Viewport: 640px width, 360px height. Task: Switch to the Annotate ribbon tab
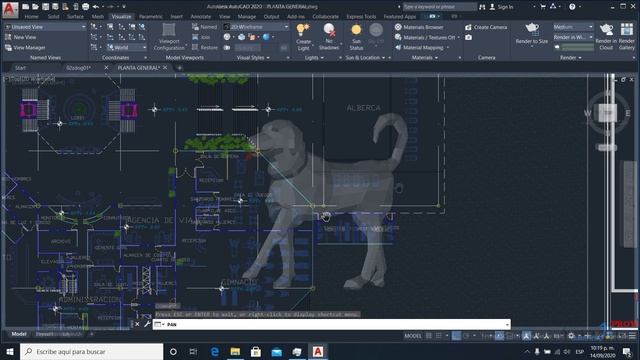click(x=201, y=17)
